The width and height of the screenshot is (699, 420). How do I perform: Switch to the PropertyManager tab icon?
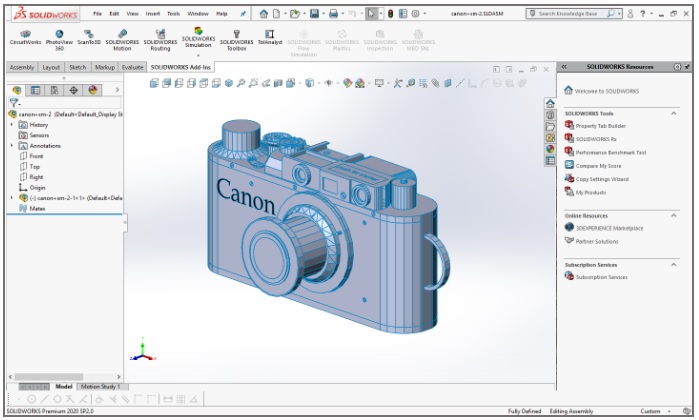(35, 90)
